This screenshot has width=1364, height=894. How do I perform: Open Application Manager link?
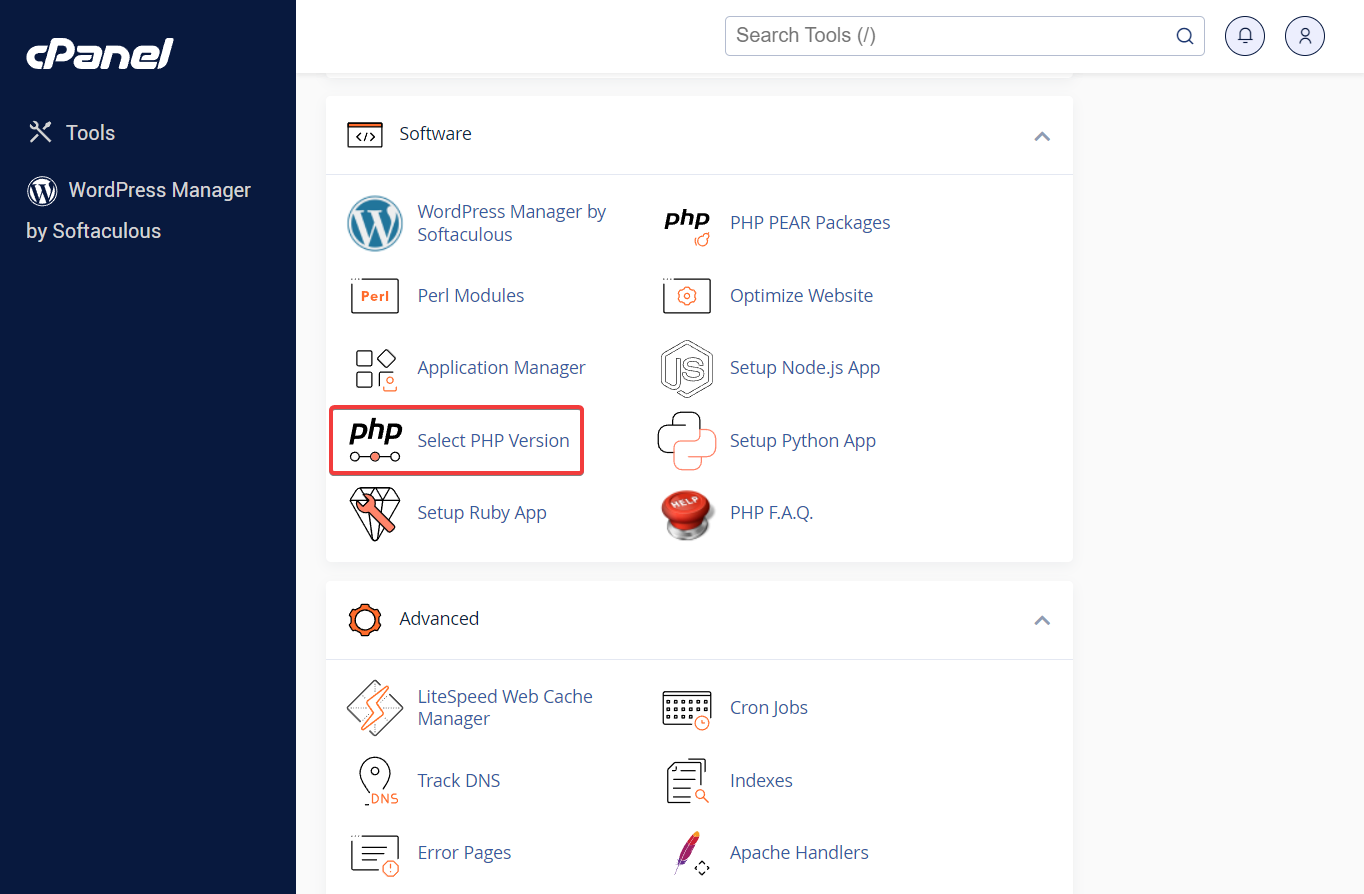[x=501, y=368]
